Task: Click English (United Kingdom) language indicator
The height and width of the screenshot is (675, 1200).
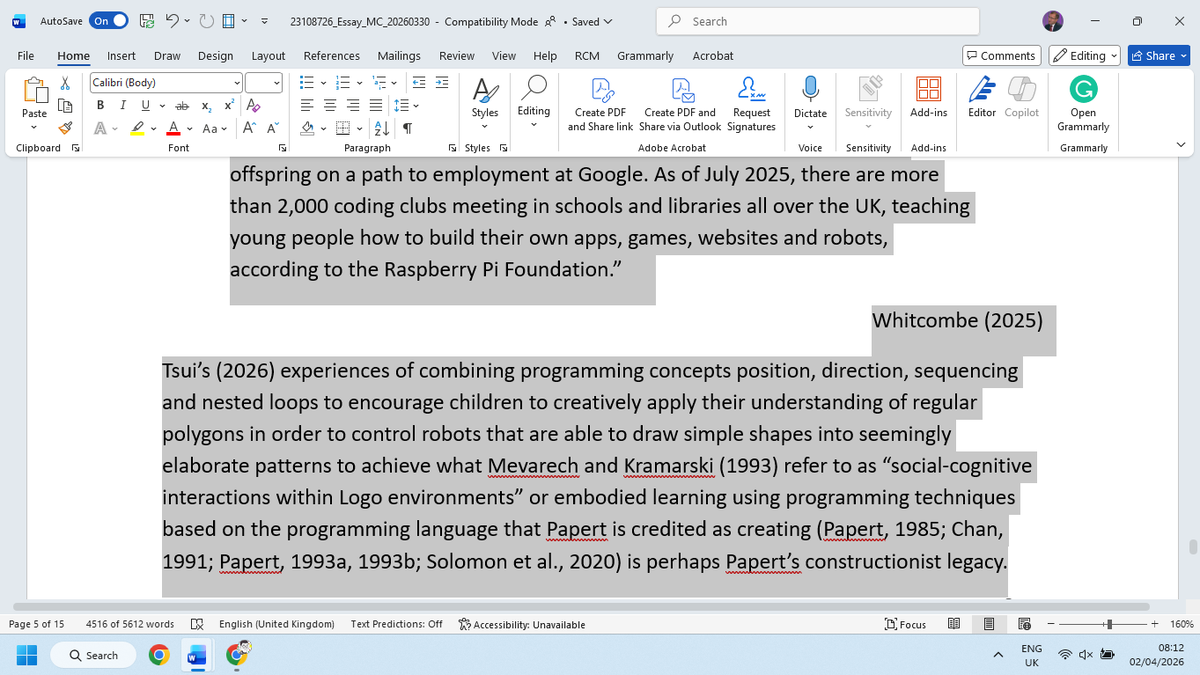Action: pos(277,624)
